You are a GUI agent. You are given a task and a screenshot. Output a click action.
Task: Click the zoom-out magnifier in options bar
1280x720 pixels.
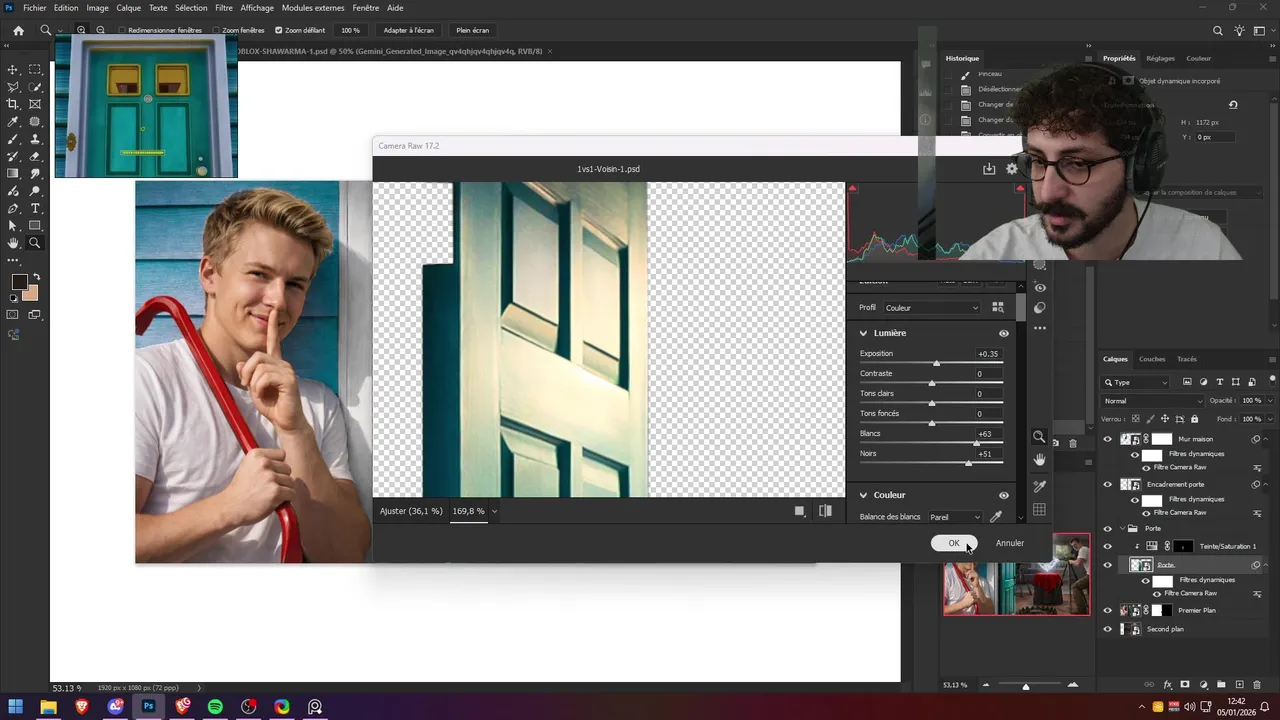coord(100,30)
